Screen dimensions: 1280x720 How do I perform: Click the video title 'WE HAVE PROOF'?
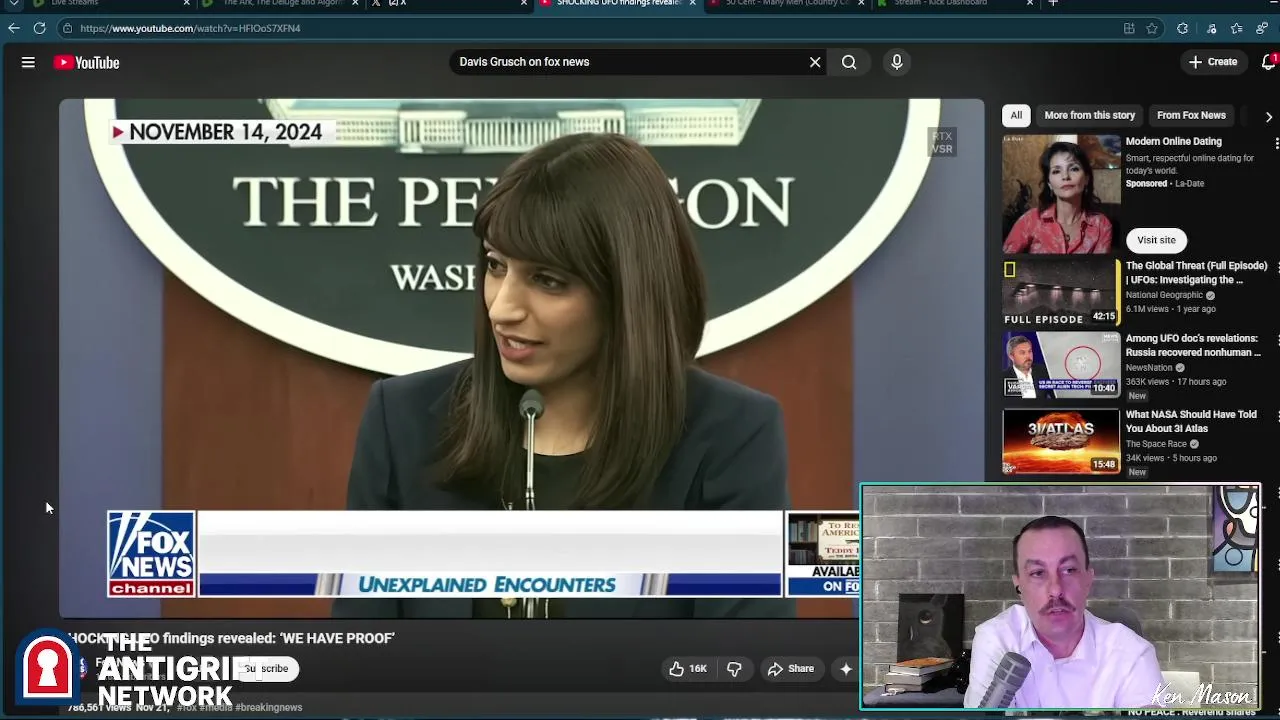pyautogui.click(x=232, y=638)
